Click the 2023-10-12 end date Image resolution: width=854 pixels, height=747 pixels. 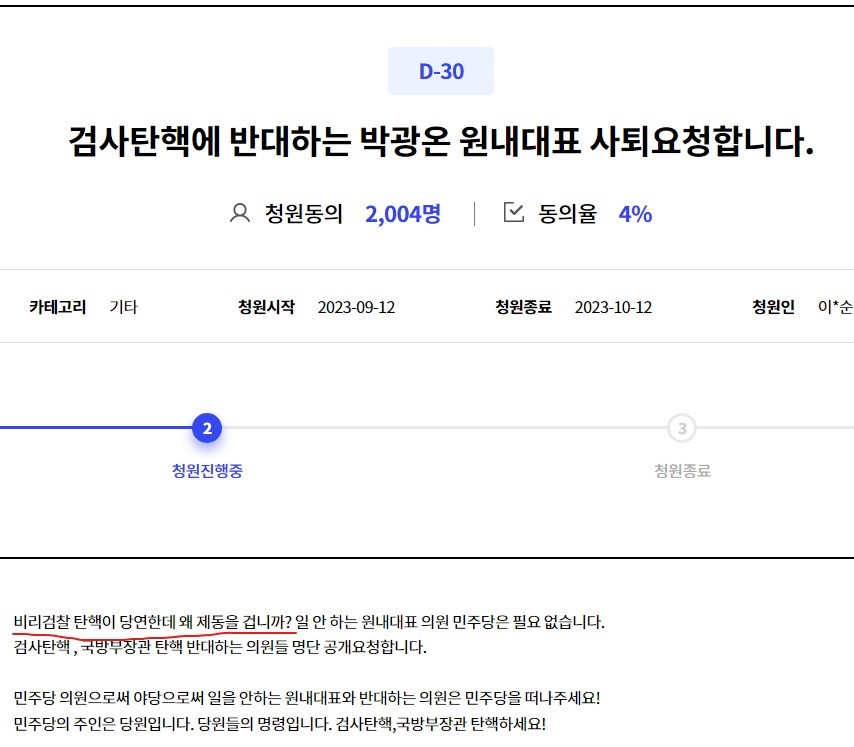point(613,307)
